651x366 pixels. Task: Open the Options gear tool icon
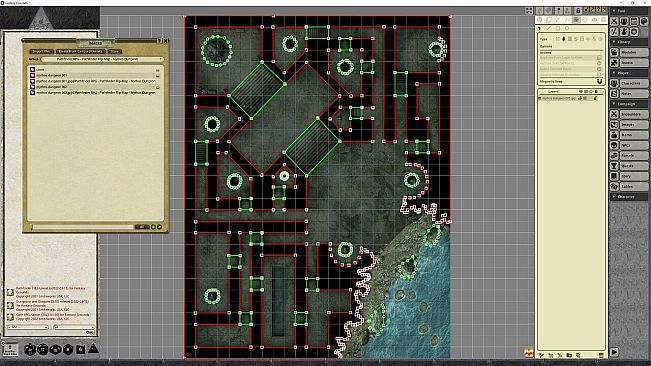coord(634,32)
